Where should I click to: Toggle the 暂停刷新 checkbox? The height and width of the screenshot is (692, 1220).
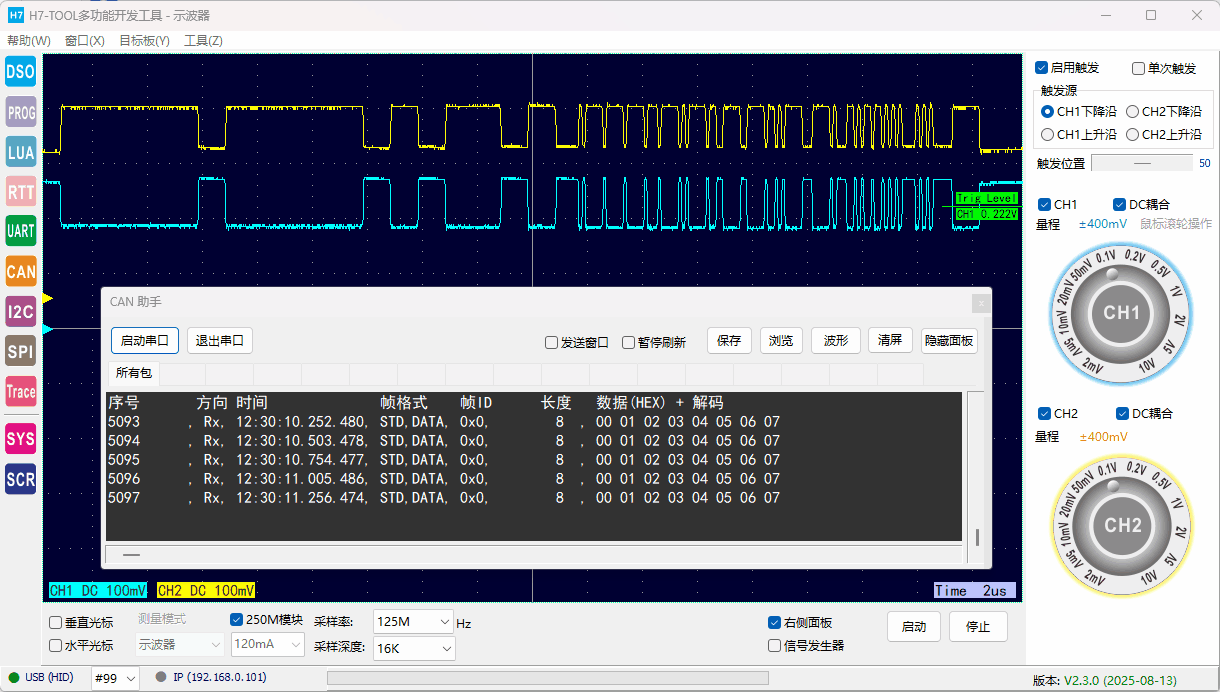[628, 342]
